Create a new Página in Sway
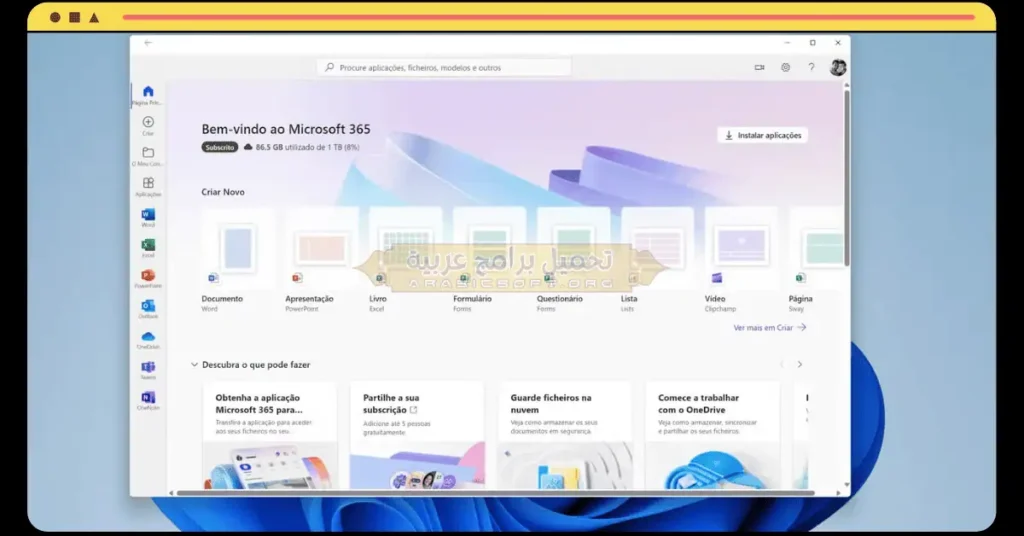The width and height of the screenshot is (1024, 536). (x=816, y=260)
